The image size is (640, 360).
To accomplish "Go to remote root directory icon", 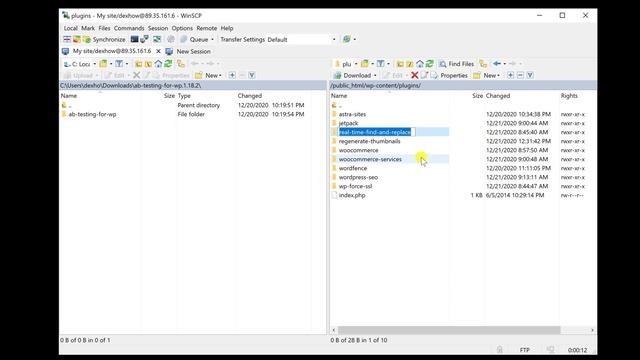I will [410, 64].
